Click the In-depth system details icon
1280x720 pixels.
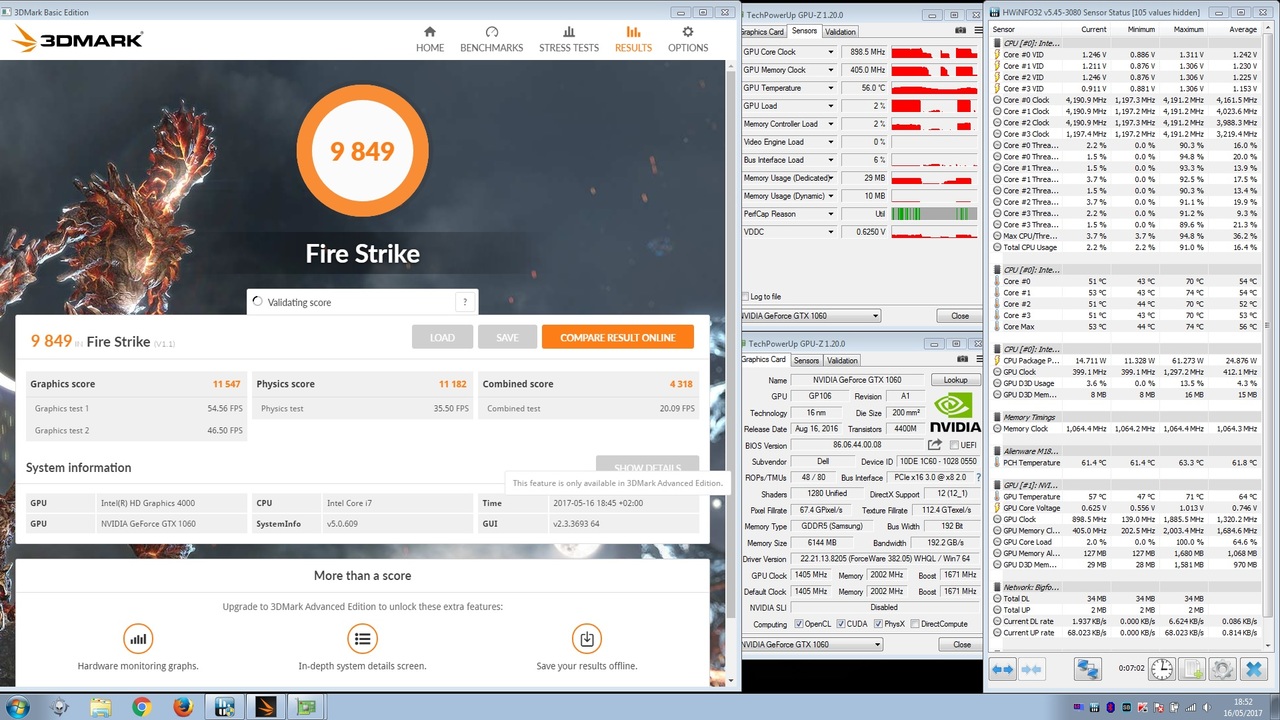pos(362,638)
